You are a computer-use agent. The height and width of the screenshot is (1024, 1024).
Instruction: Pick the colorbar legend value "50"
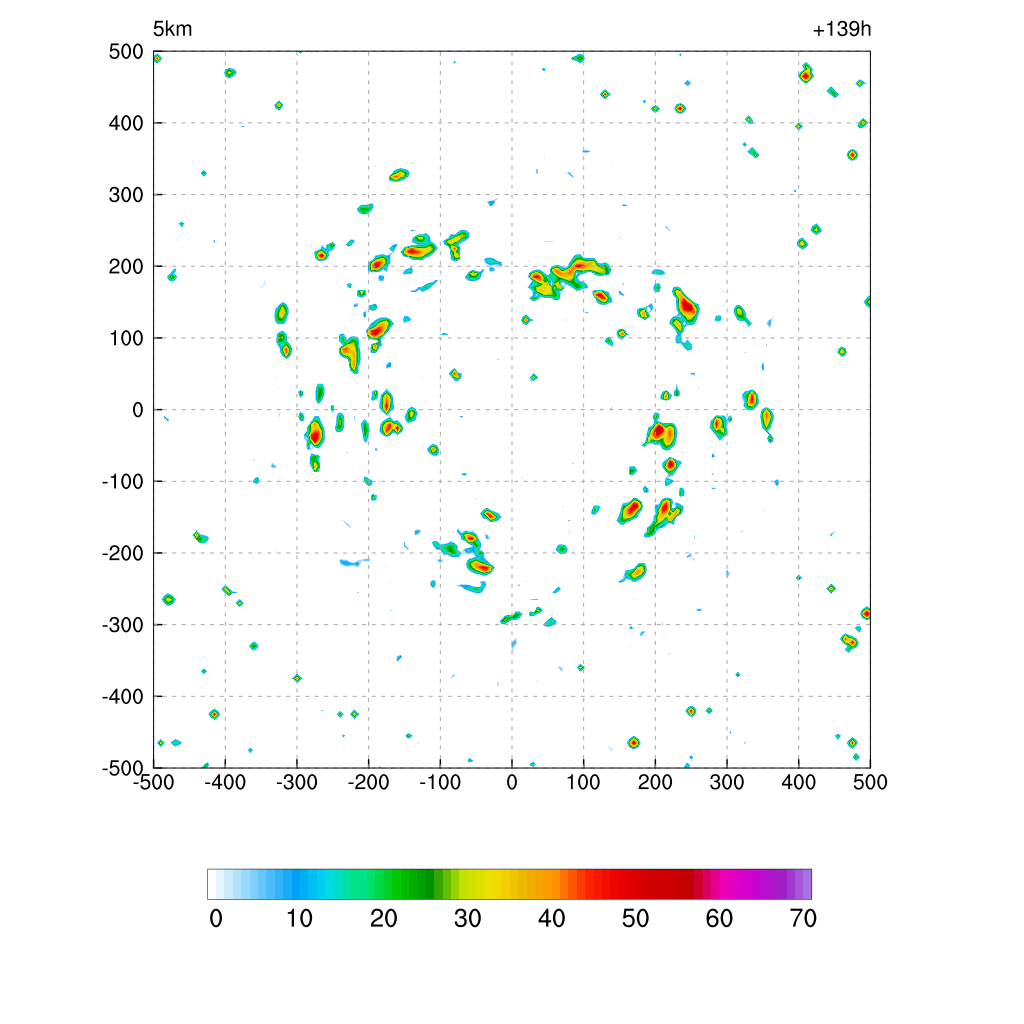pos(635,919)
